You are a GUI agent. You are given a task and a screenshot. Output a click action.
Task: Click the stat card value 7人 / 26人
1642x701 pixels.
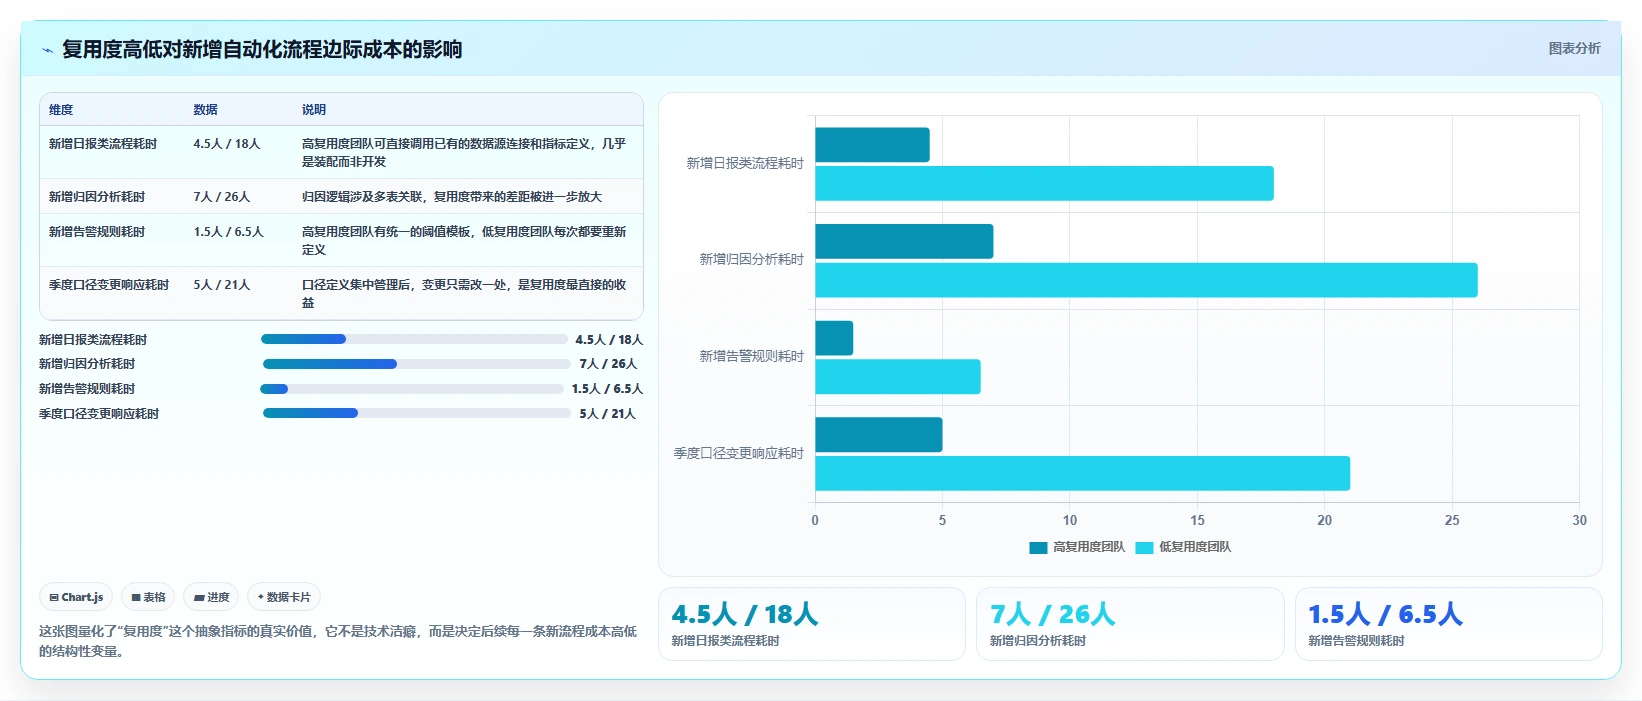click(1052, 614)
